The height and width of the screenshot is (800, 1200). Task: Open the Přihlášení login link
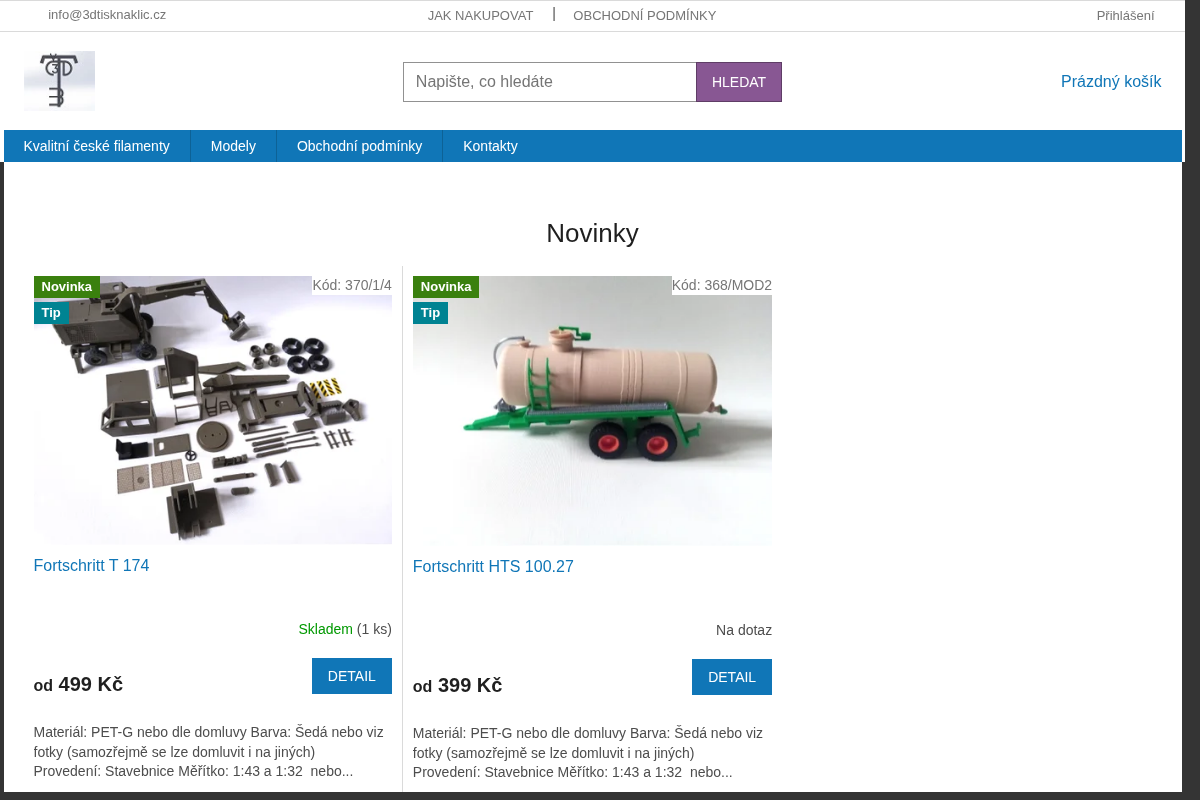click(x=1125, y=16)
